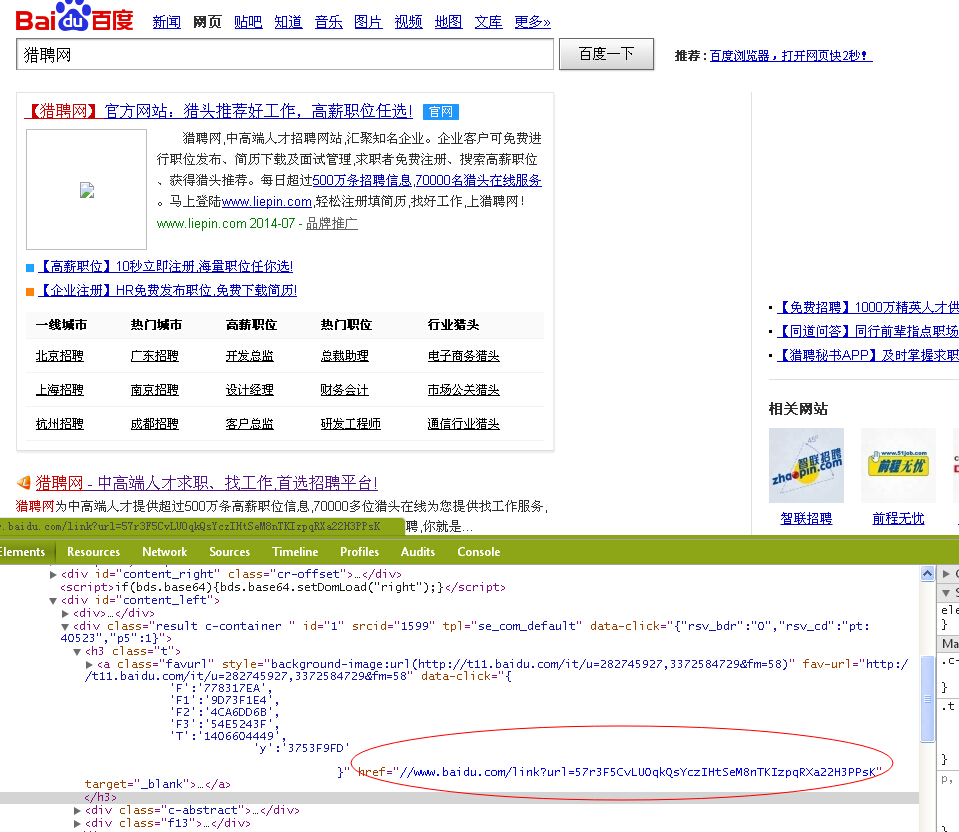Click the broken image placeholder in the ad
Image resolution: width=959 pixels, height=832 pixels.
click(87, 190)
